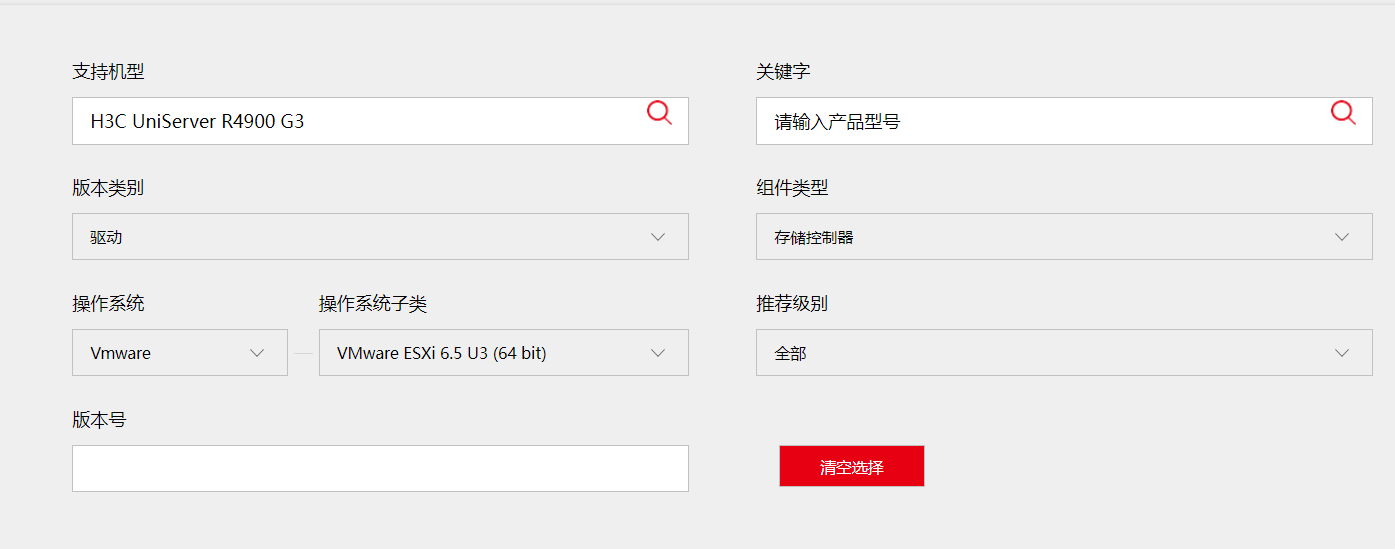Click the chevron arrow beside Vmware

(257, 353)
